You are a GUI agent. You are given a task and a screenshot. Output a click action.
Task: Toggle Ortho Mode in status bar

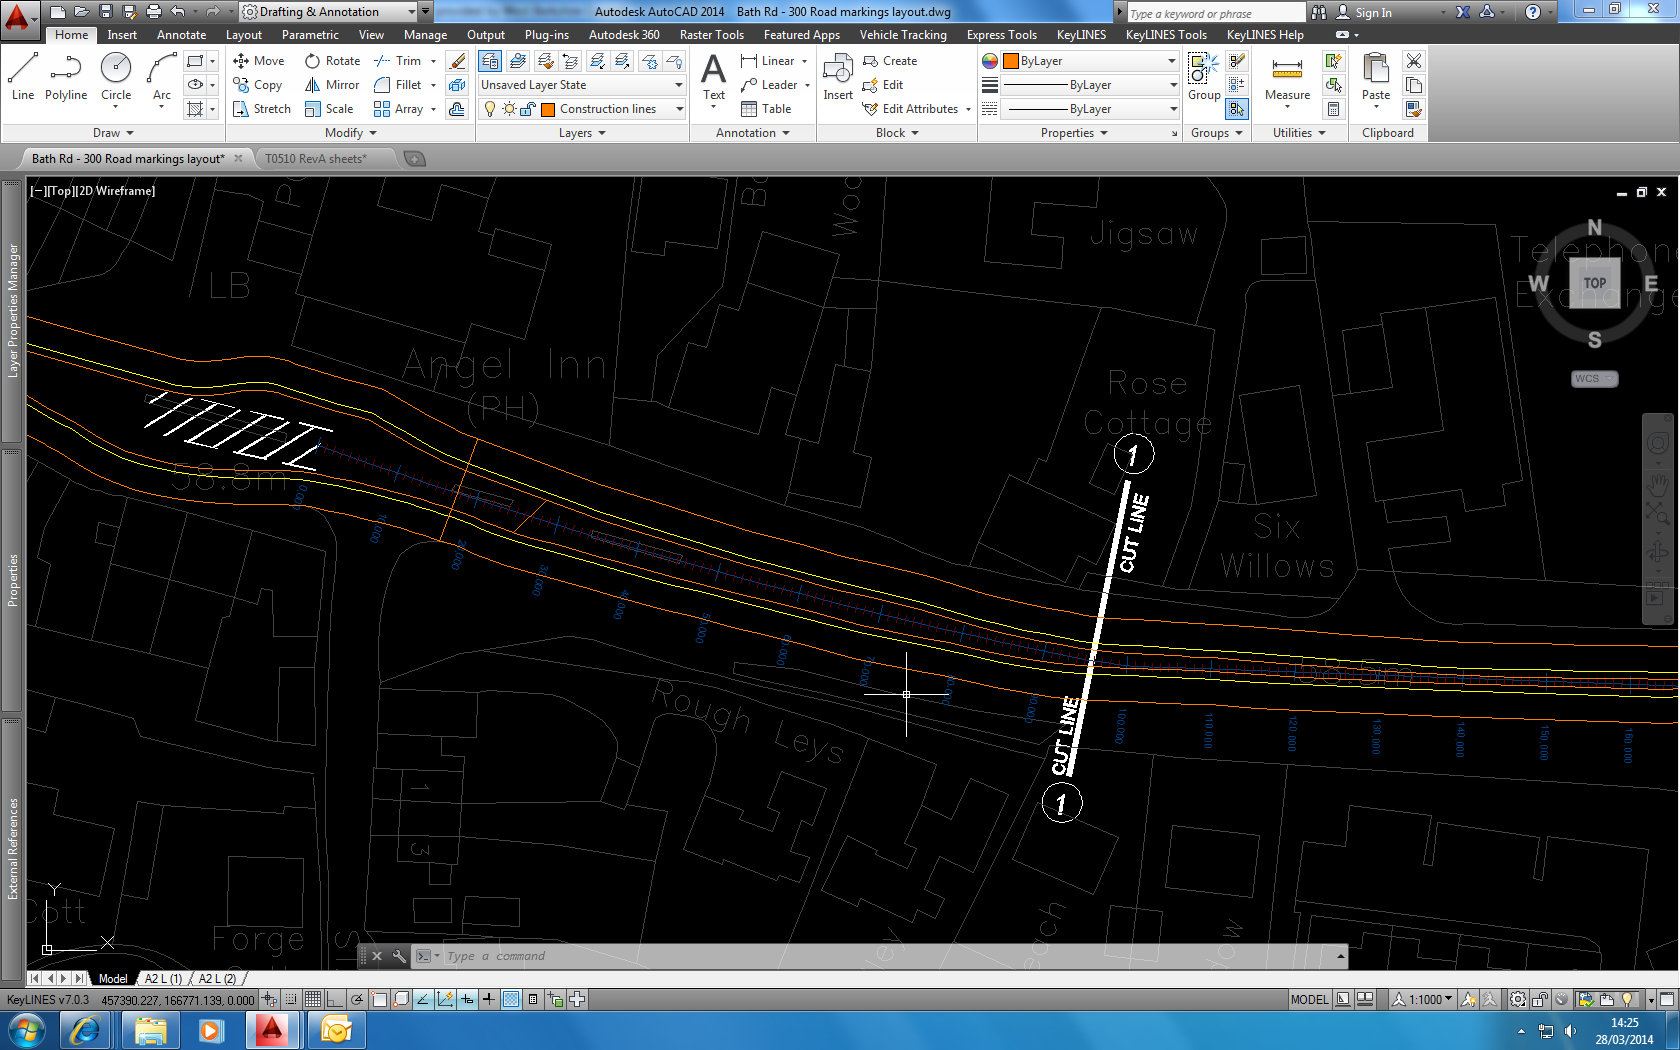tap(335, 999)
